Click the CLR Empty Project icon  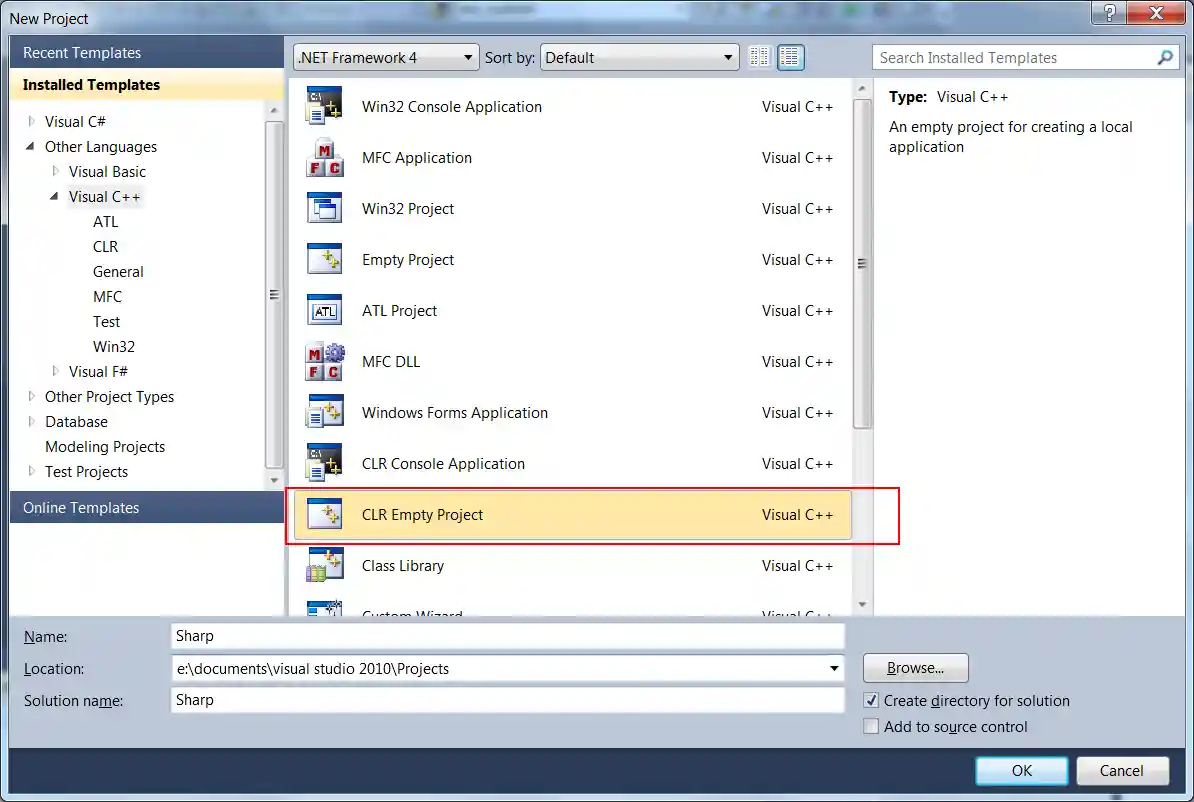point(324,514)
